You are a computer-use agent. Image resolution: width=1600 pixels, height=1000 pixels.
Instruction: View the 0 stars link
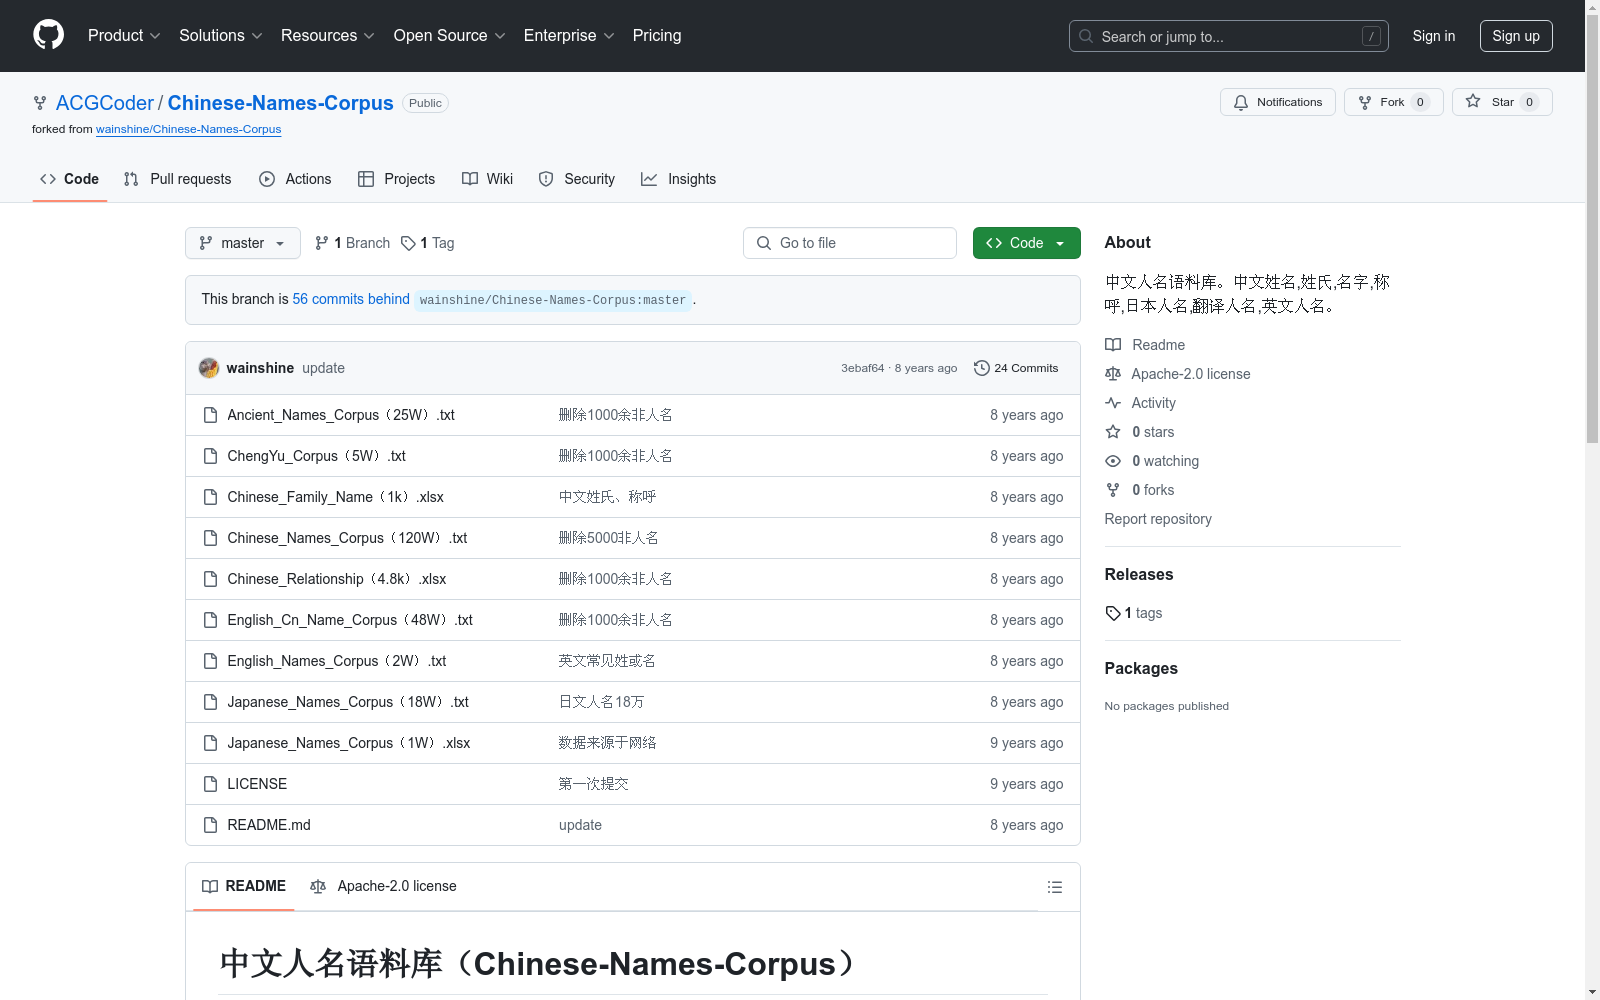pos(1140,432)
